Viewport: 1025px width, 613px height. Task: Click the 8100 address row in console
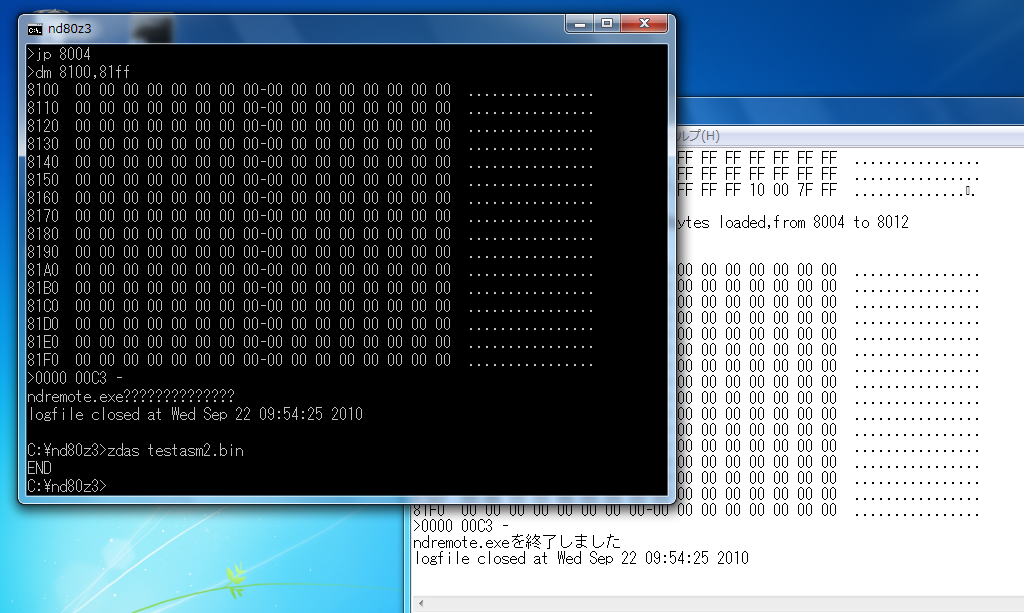click(x=240, y=90)
